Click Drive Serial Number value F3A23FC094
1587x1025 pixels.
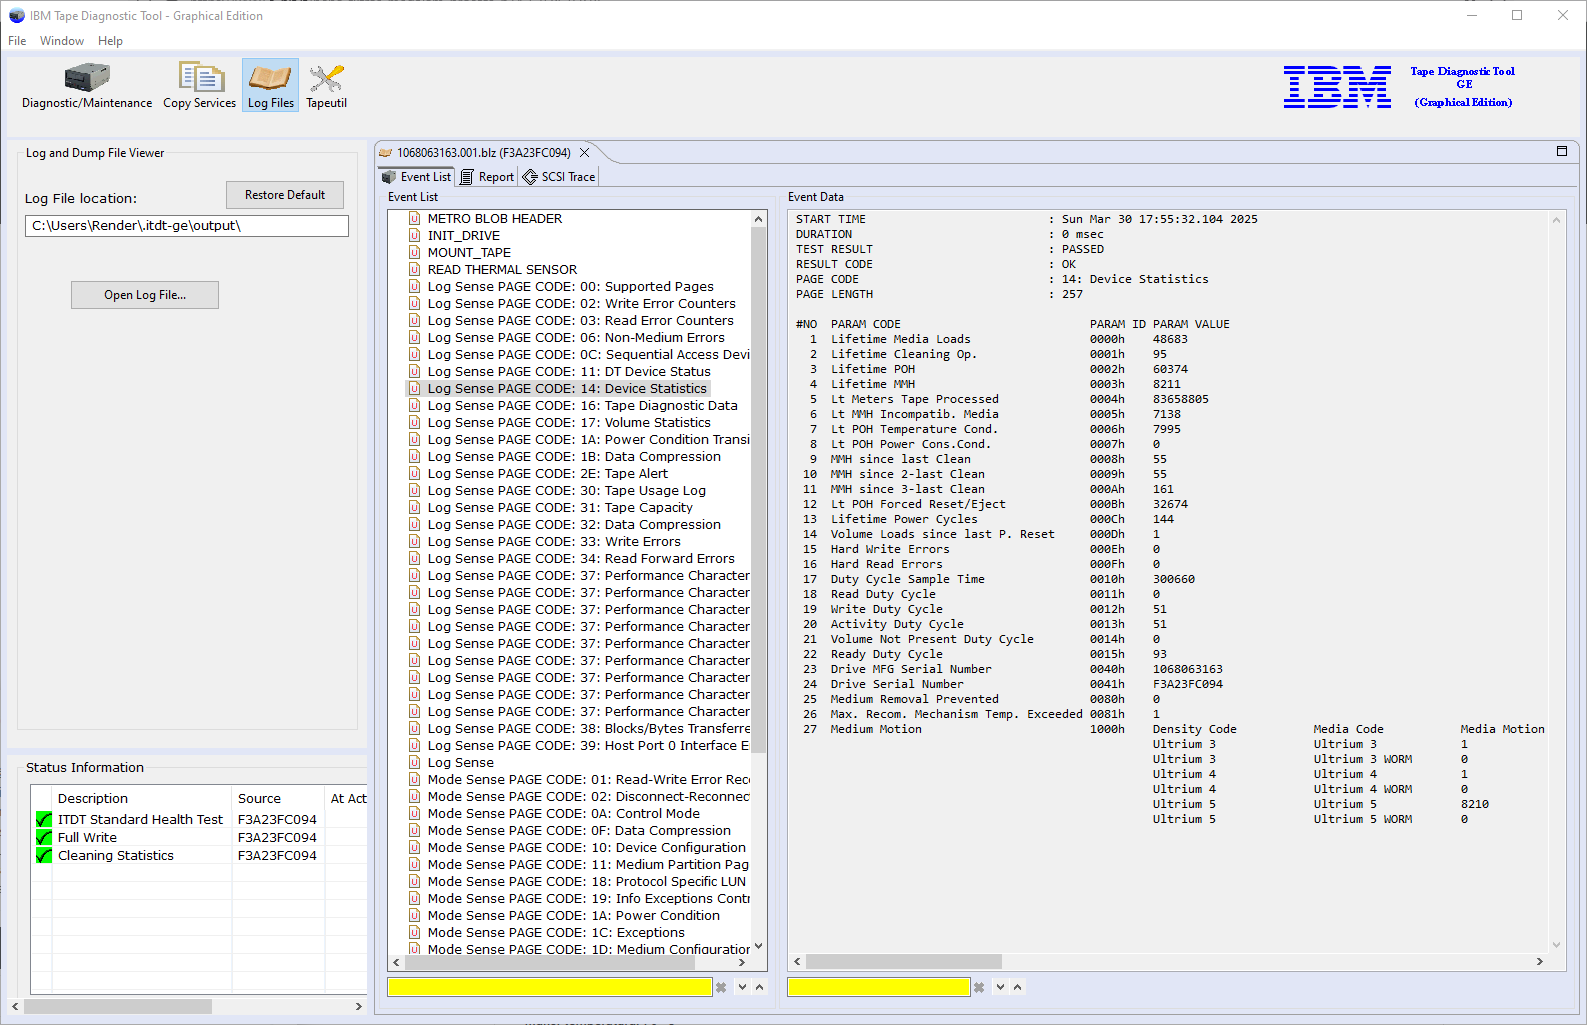(x=1187, y=684)
